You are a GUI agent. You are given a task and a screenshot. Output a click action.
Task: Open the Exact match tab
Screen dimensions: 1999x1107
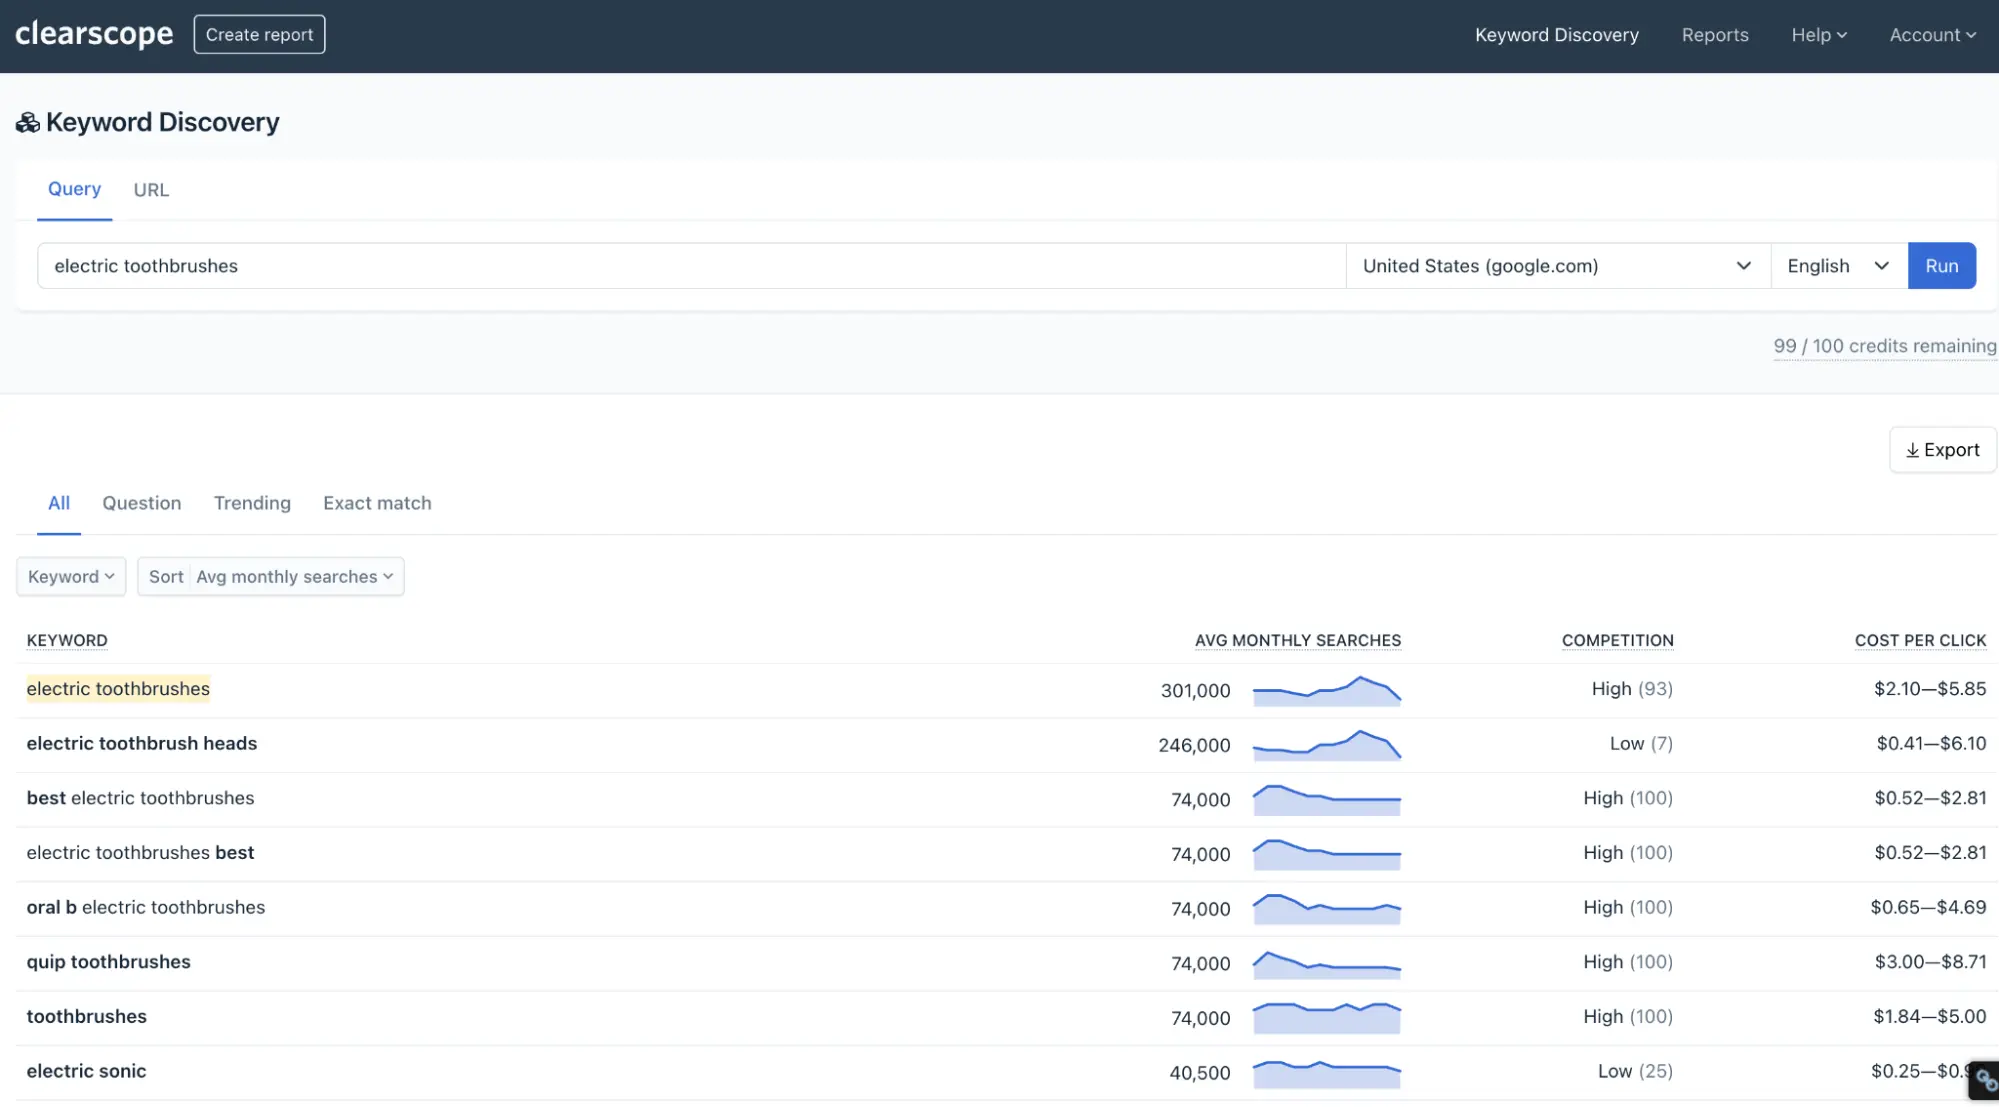[377, 503]
